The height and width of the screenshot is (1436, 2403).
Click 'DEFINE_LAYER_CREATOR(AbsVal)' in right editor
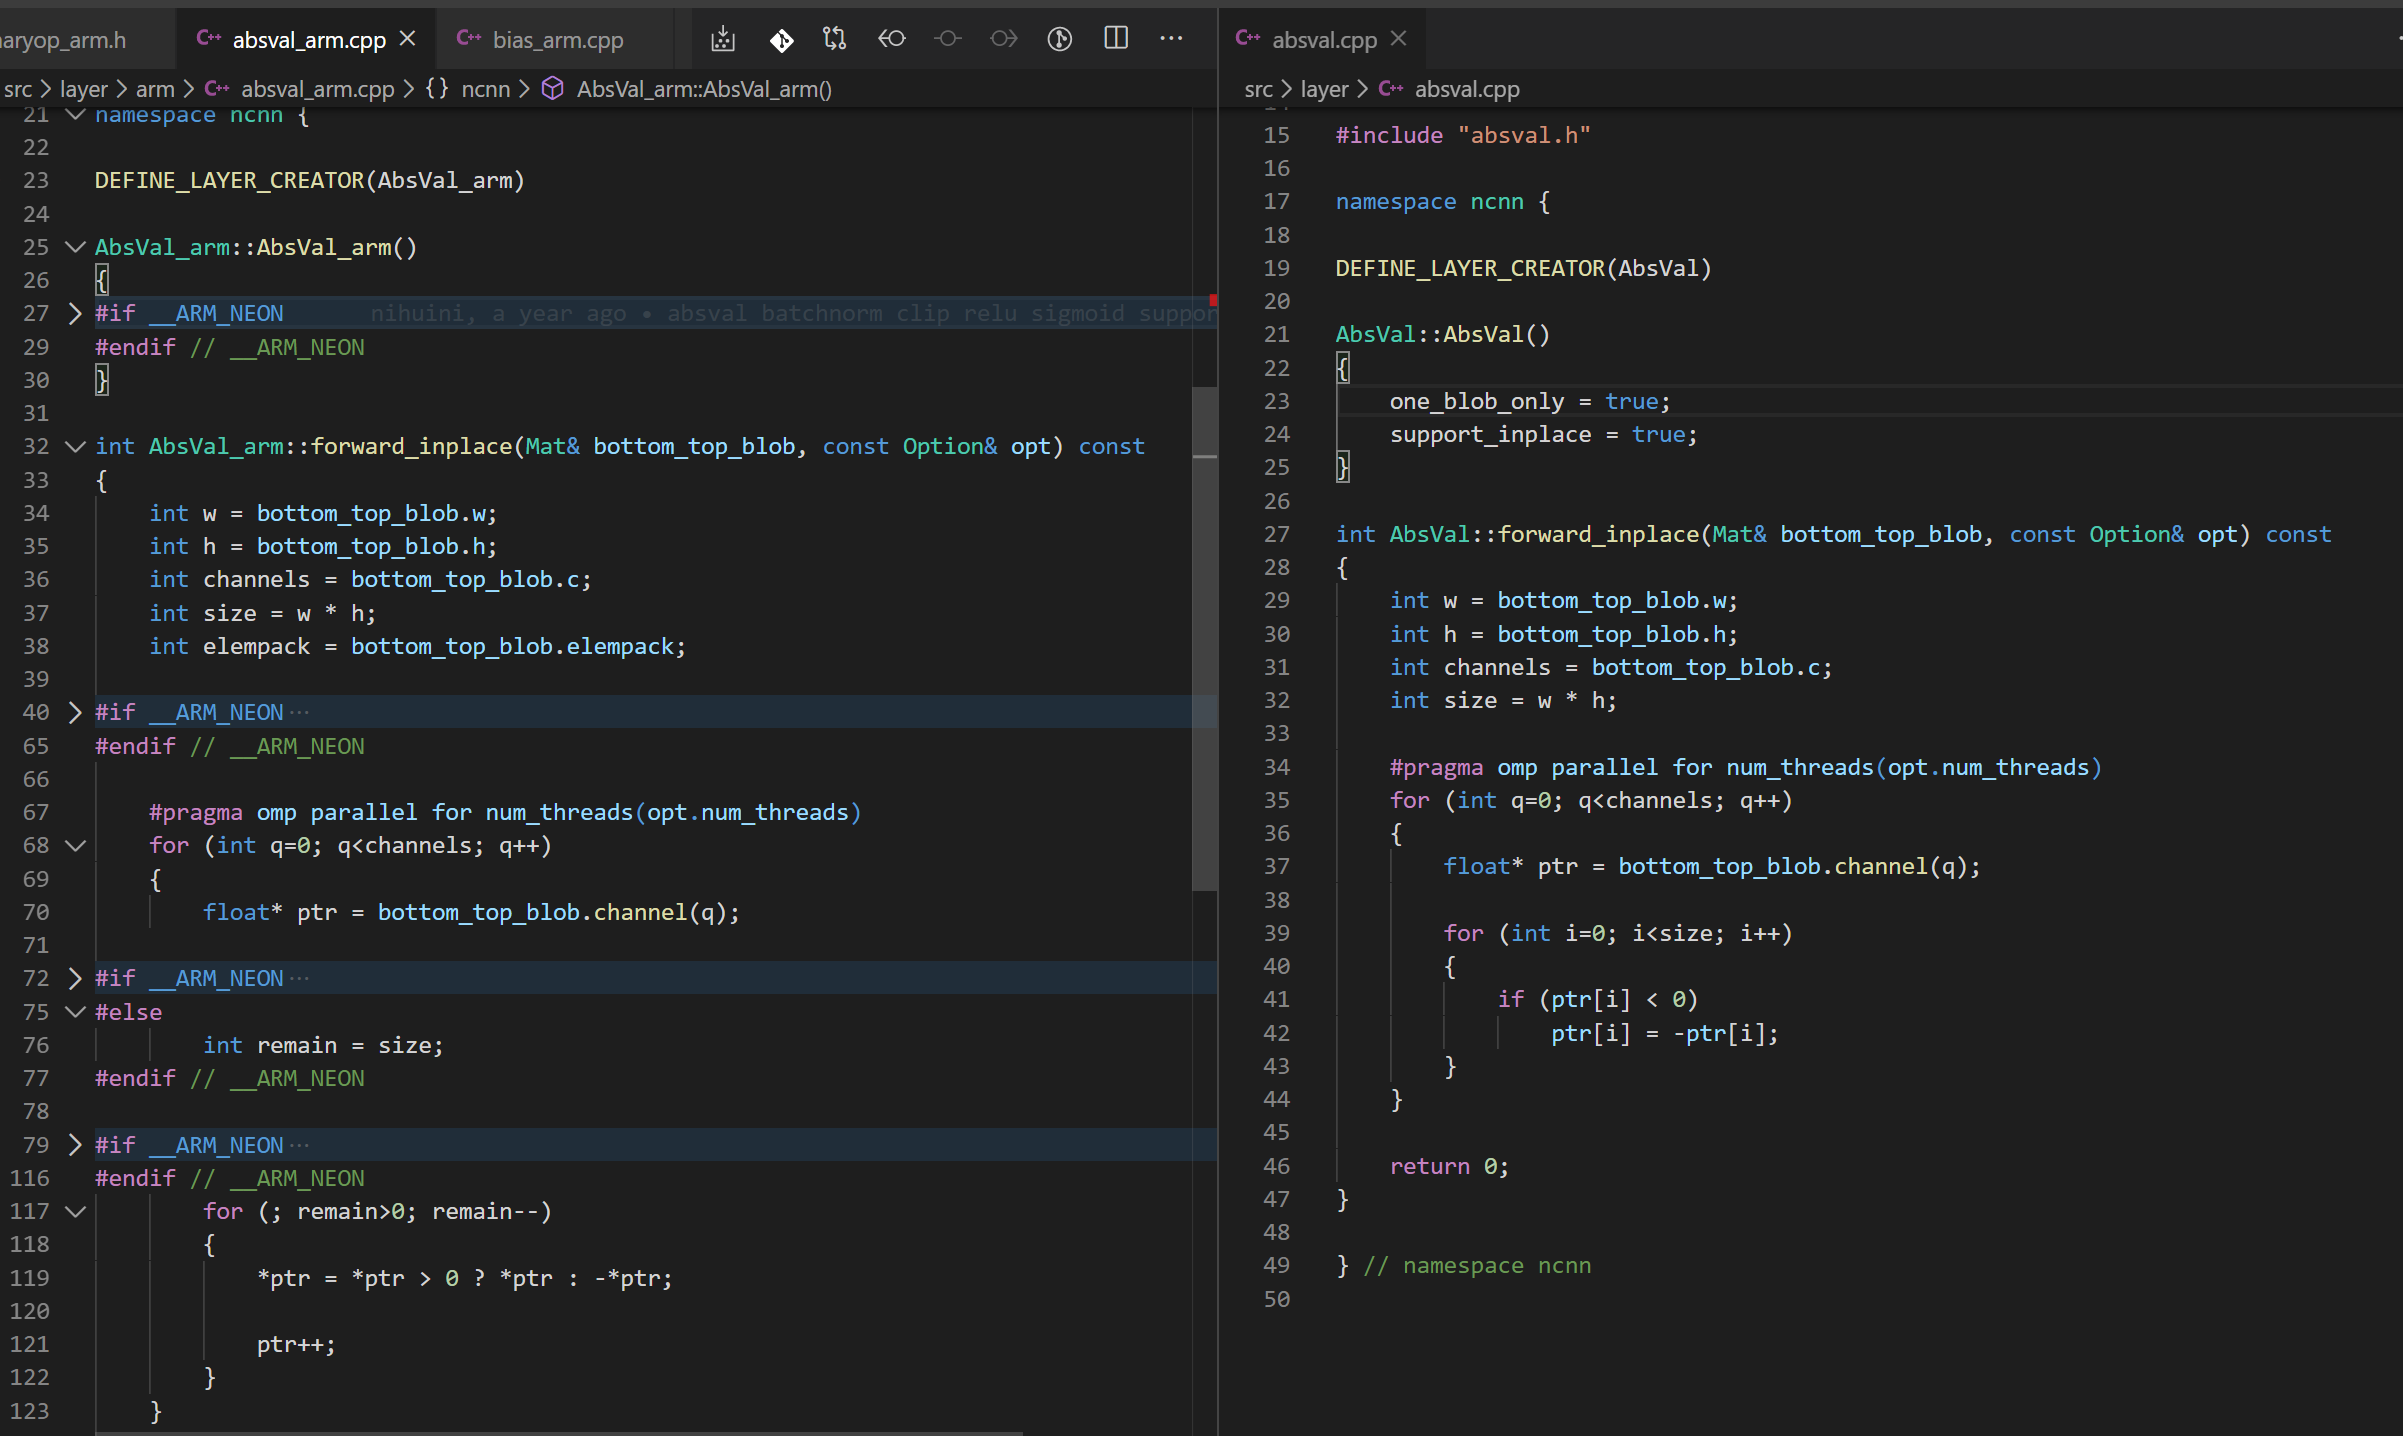click(x=1524, y=268)
